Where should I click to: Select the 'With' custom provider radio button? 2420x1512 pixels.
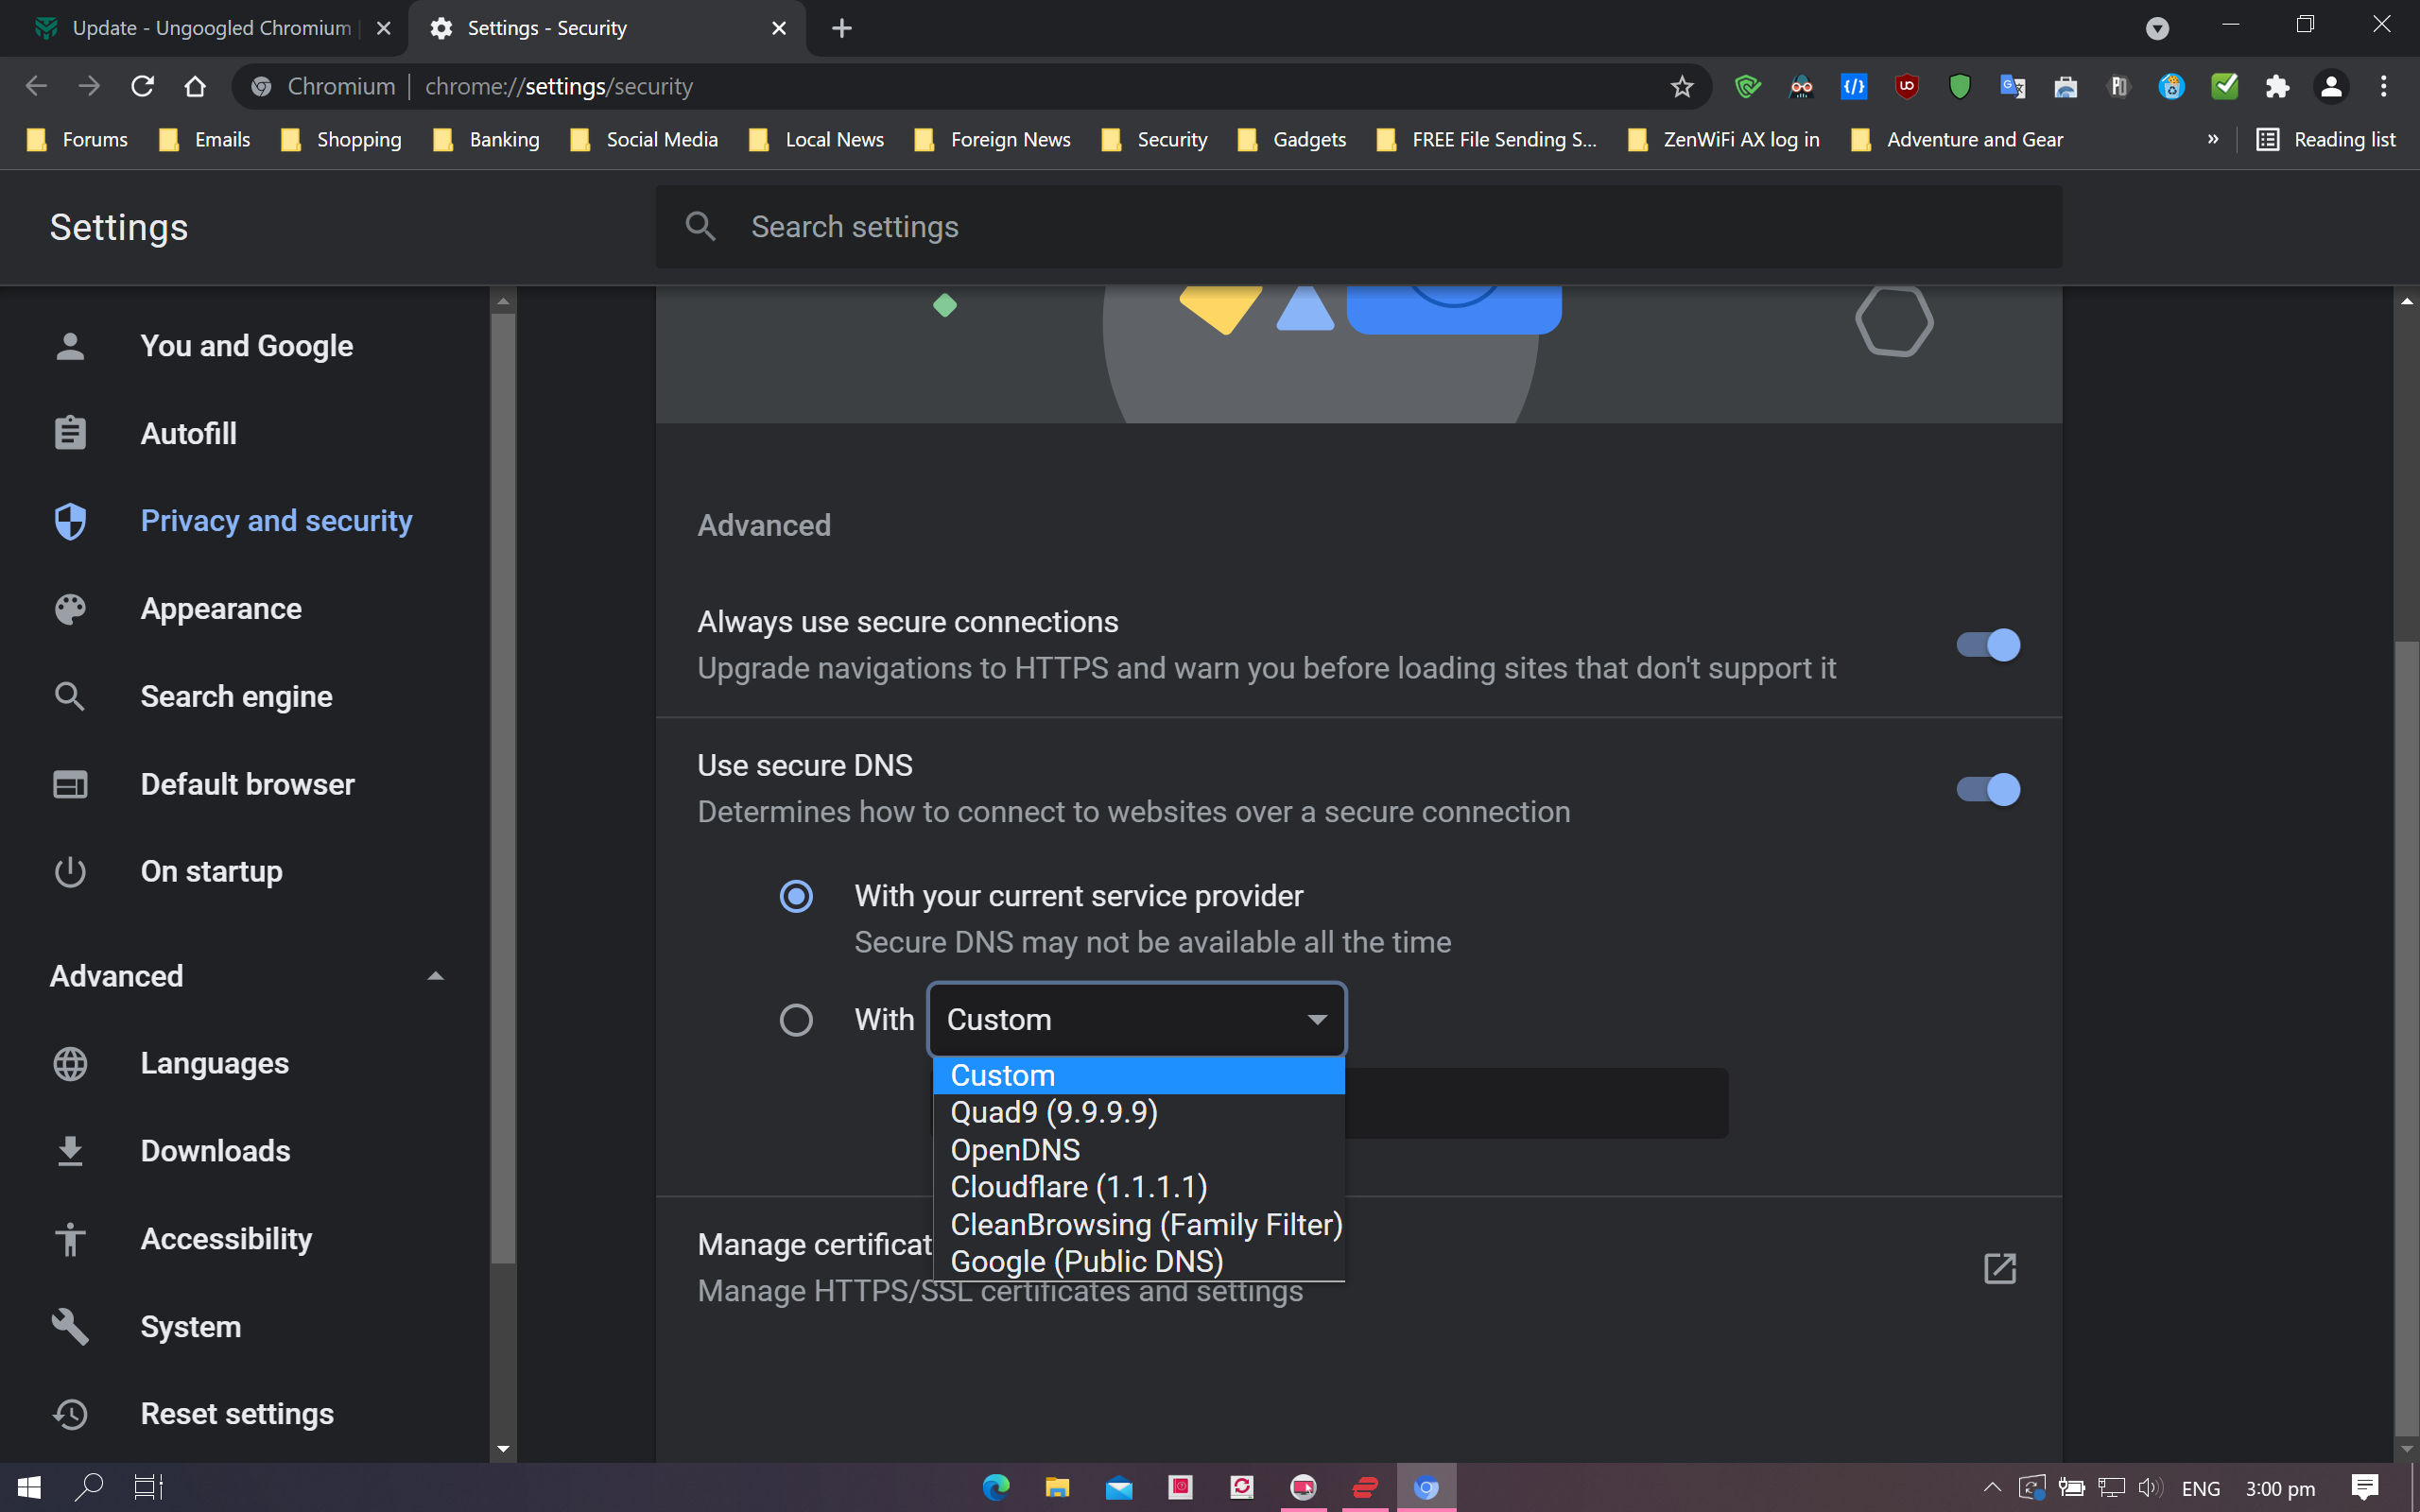(796, 1020)
